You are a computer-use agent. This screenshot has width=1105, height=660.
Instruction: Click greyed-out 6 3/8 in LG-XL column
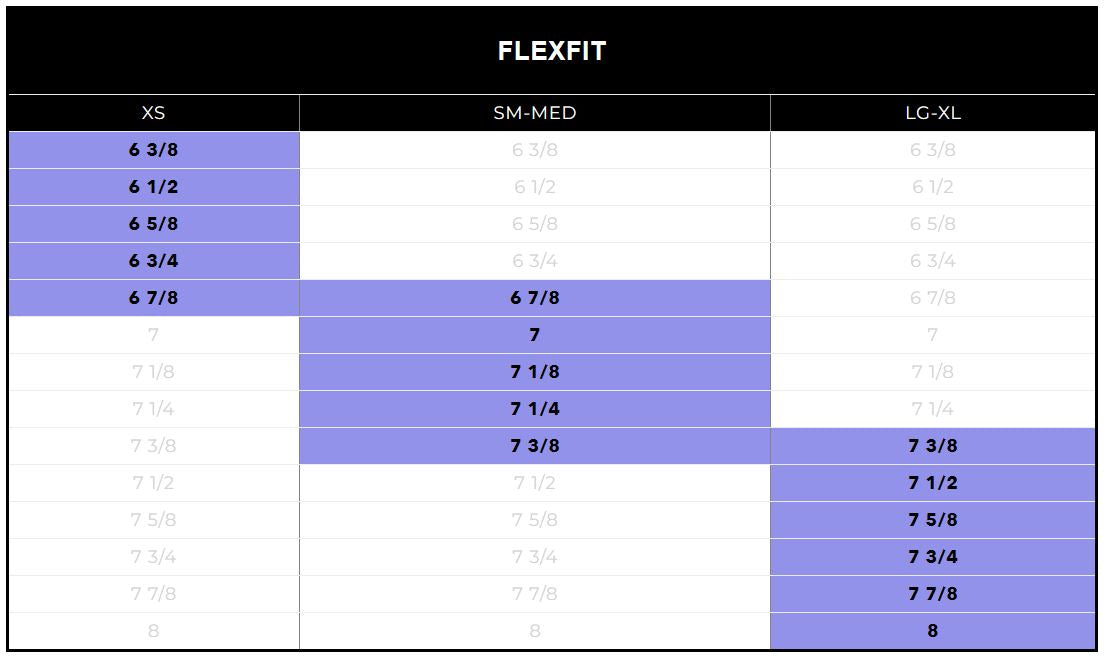[933, 150]
